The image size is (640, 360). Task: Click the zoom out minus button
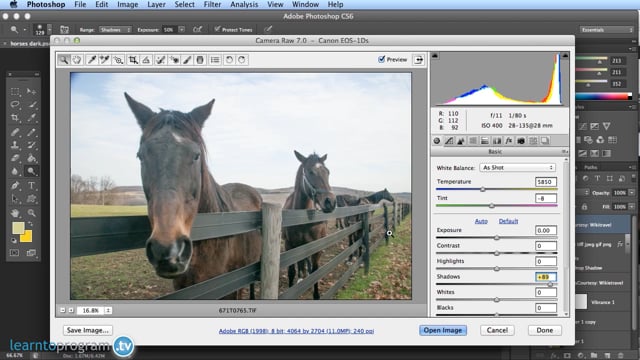(x=63, y=310)
